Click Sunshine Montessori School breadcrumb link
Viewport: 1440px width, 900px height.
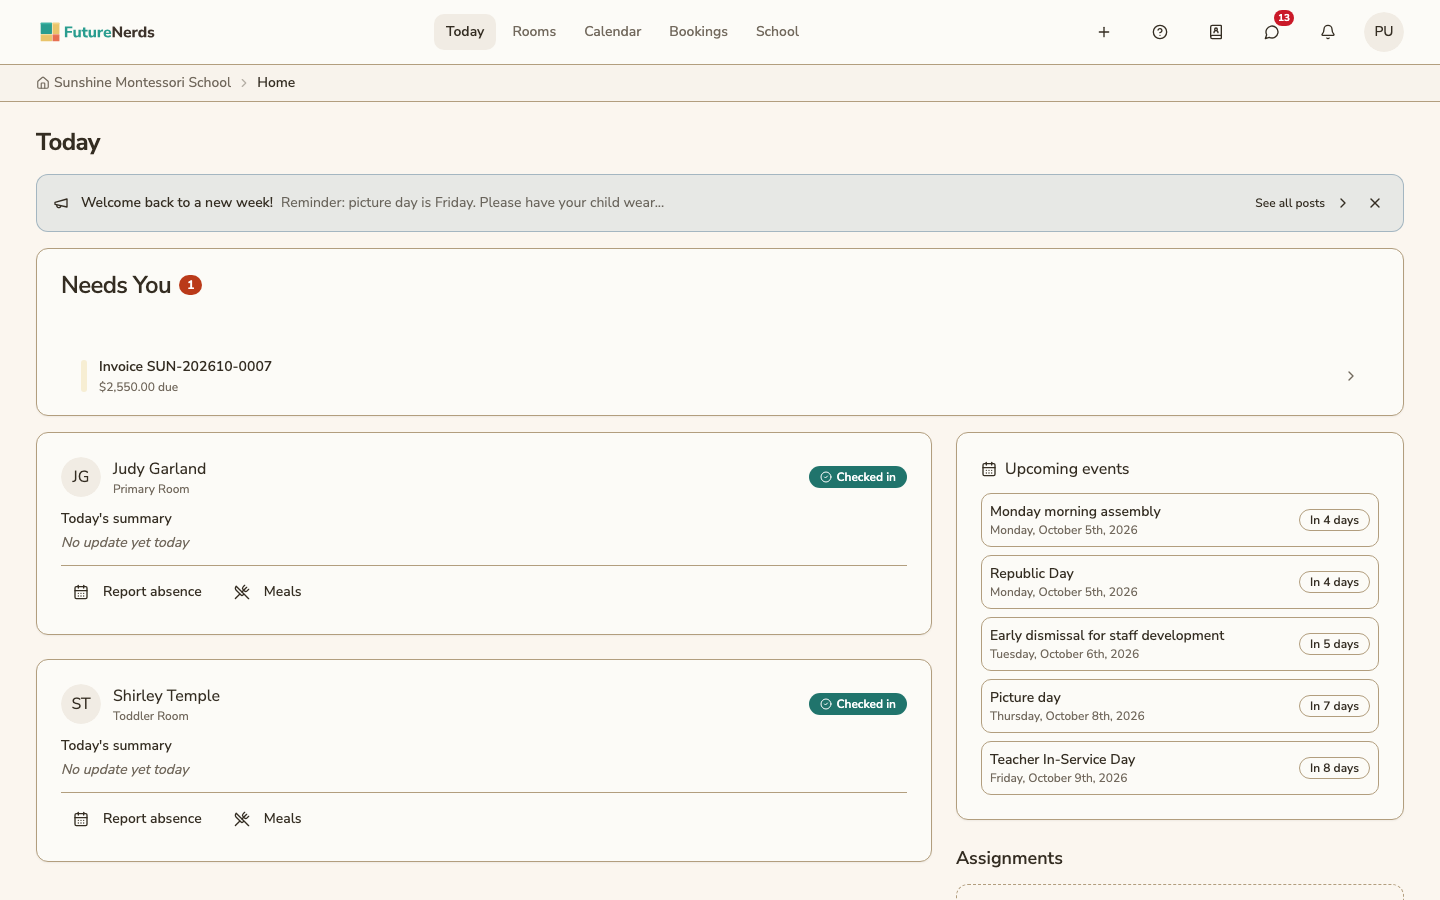tap(142, 83)
